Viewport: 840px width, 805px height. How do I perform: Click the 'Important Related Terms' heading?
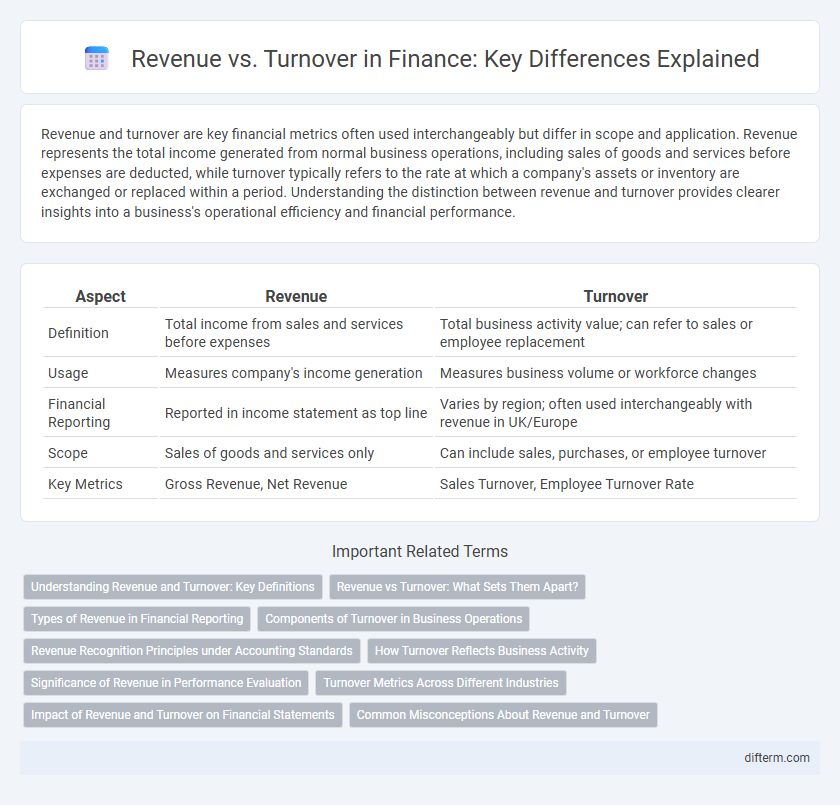(419, 551)
